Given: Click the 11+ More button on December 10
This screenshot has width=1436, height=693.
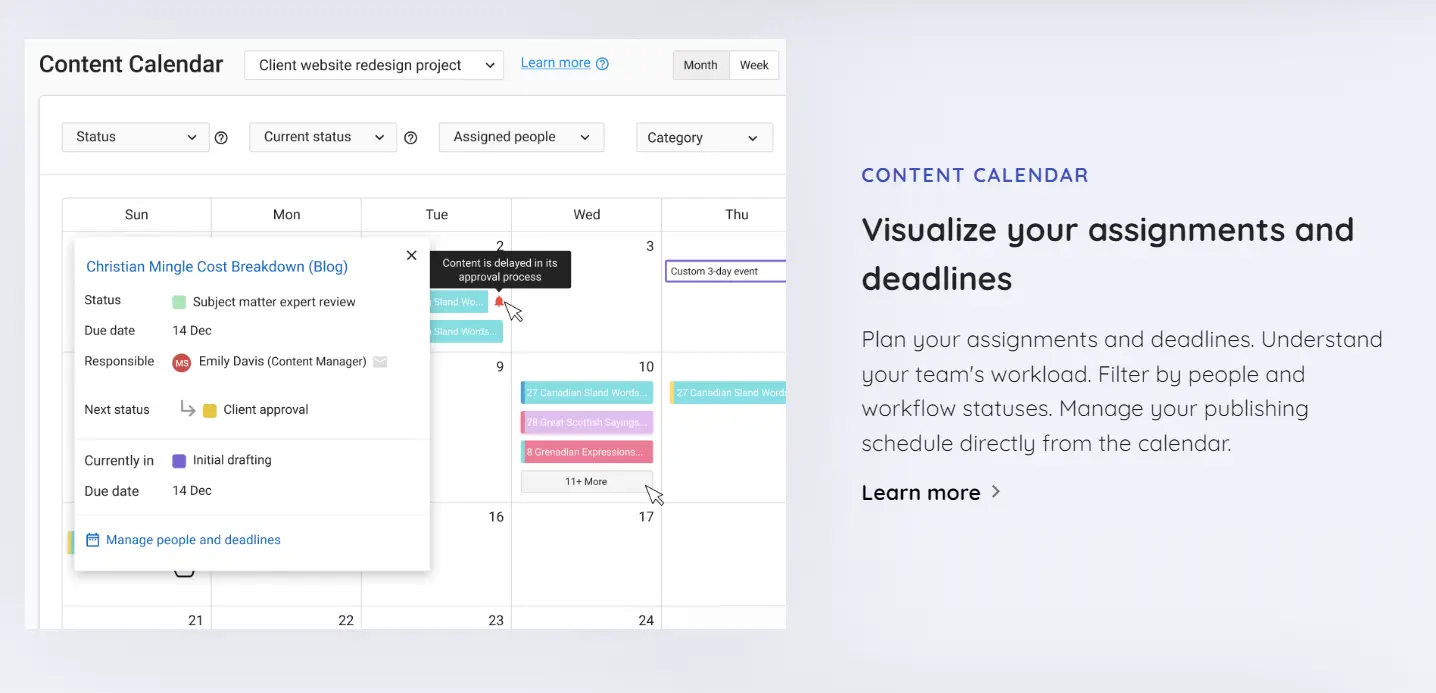Looking at the screenshot, I should (x=586, y=481).
